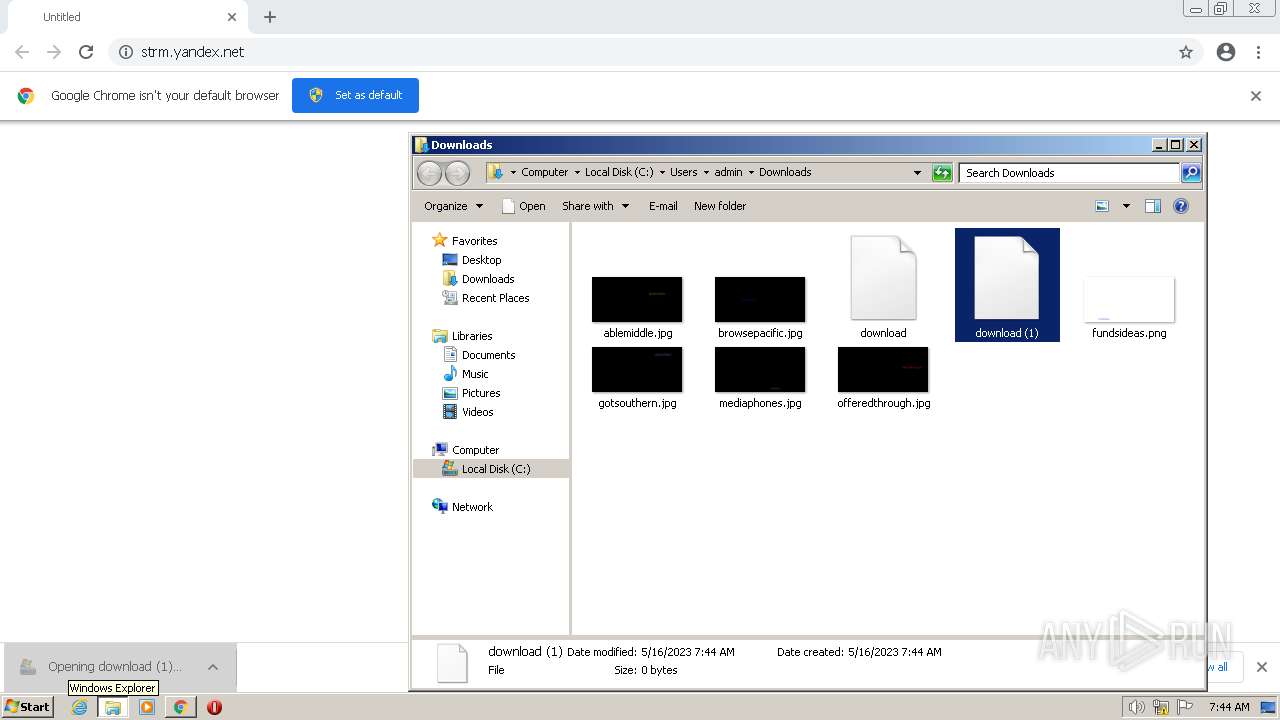Screen dimensions: 1280x720
Task: Open Windows Media Player from the taskbar
Action: 147,707
